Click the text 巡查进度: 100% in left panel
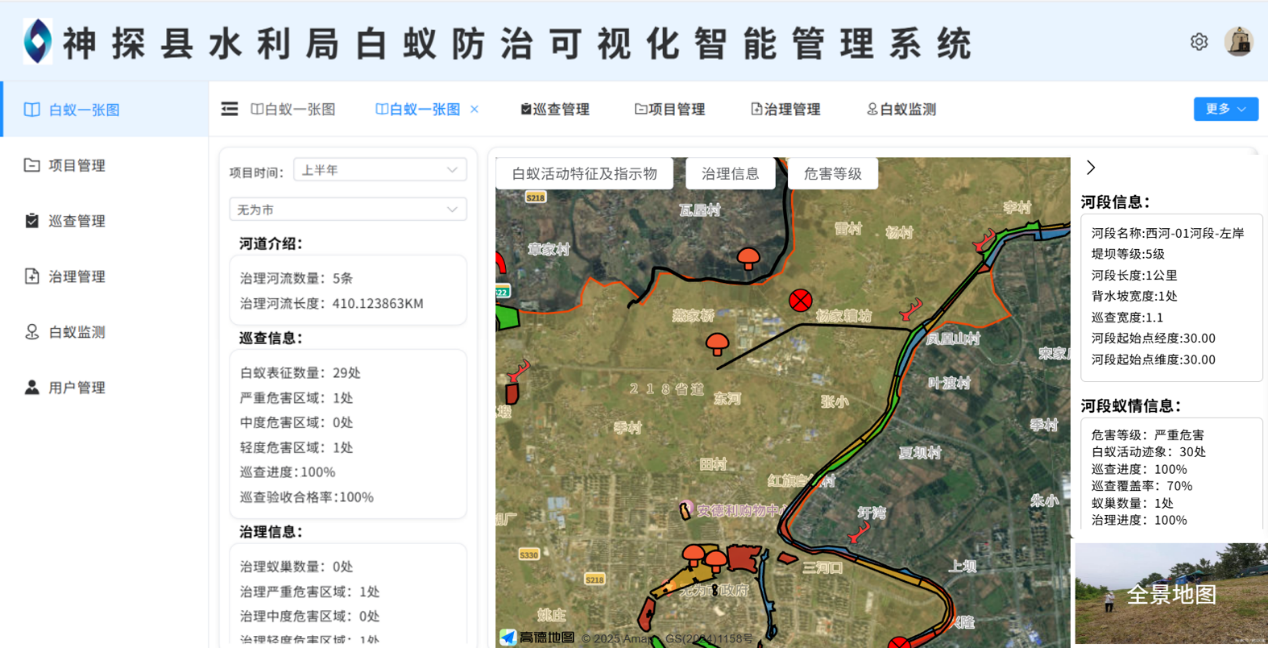This screenshot has width=1268, height=648. (x=288, y=472)
